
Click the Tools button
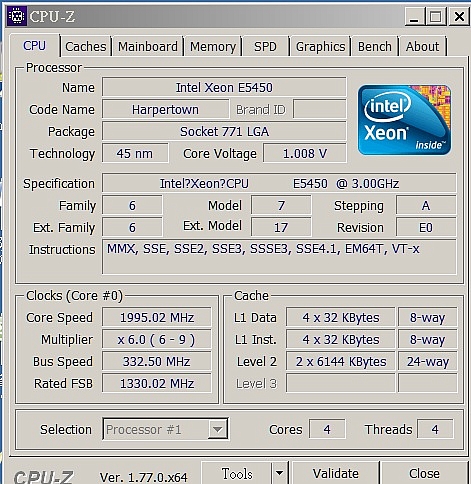[x=237, y=473]
